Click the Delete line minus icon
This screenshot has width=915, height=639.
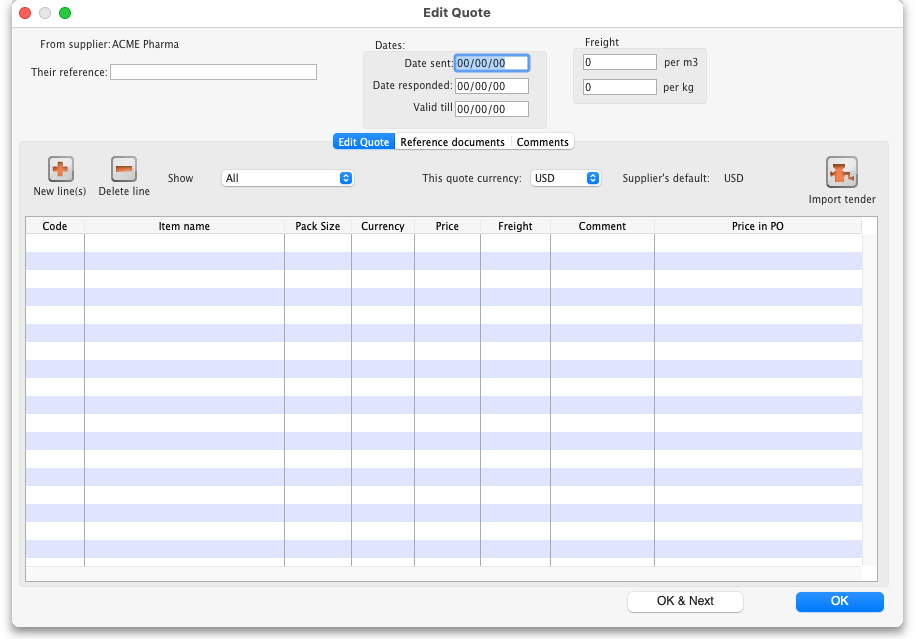point(124,170)
